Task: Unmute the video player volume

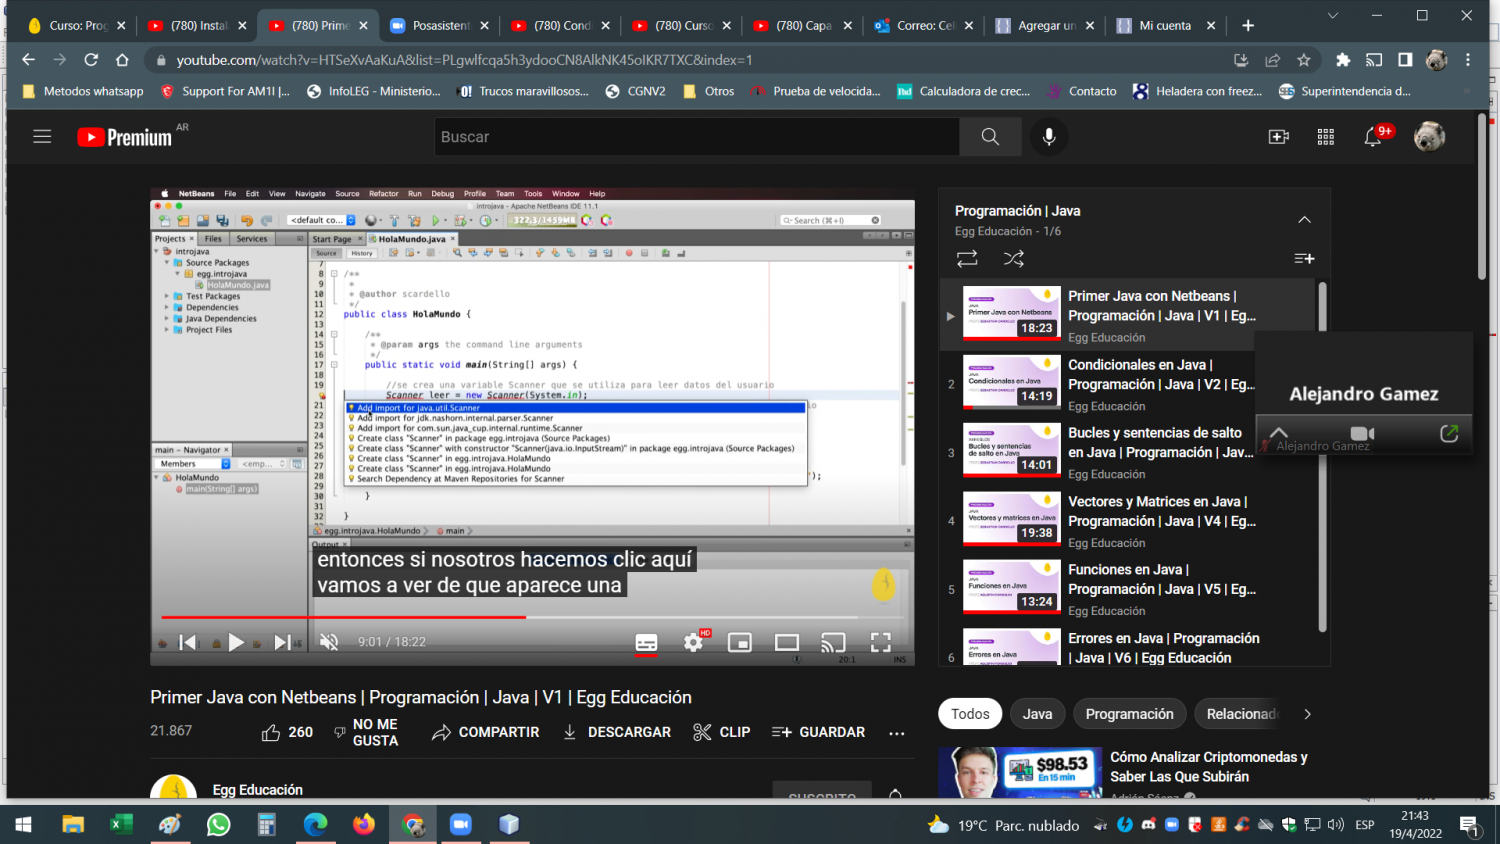Action: 329,642
